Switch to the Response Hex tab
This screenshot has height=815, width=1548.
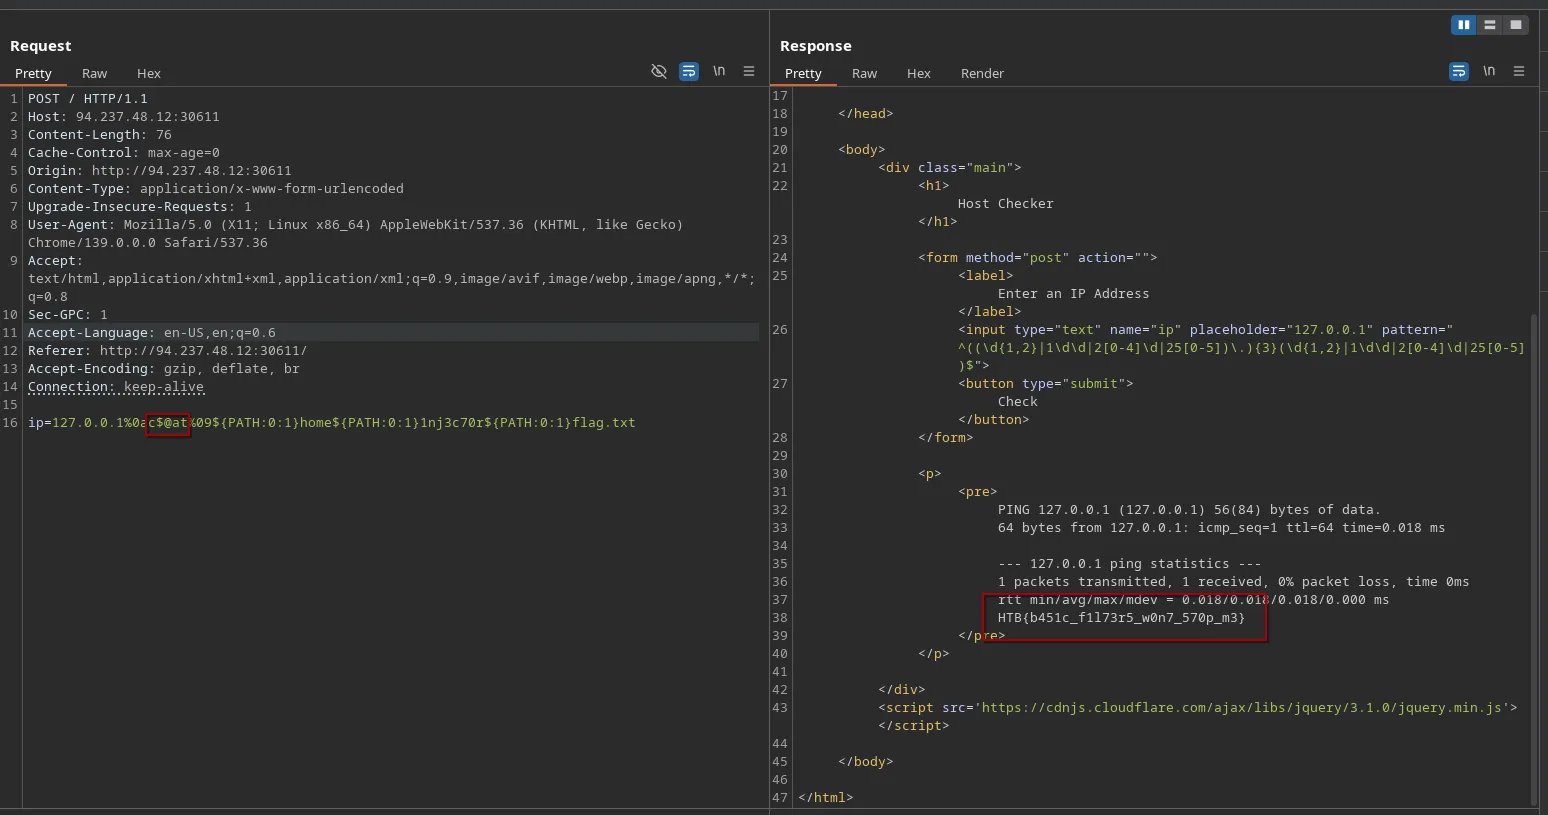click(919, 74)
